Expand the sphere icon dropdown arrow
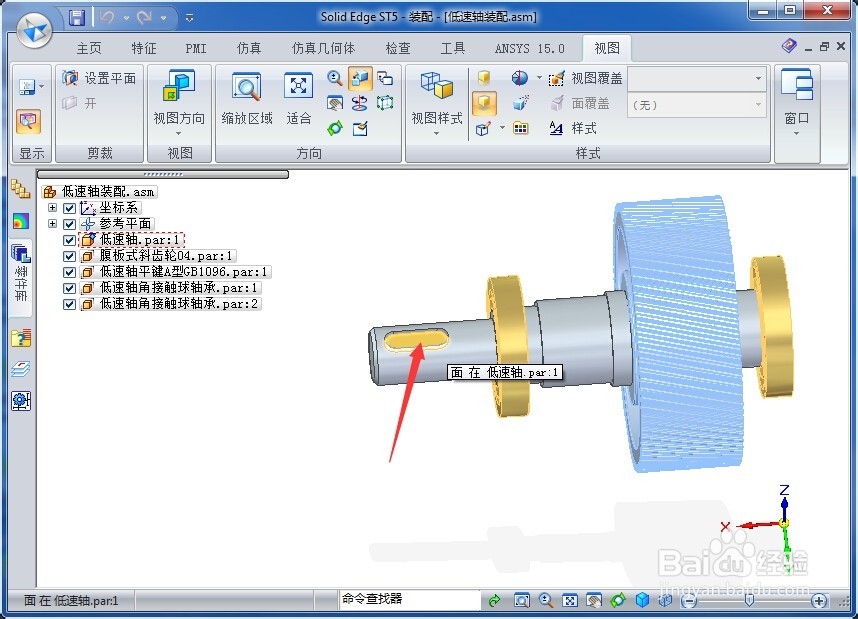 [539, 78]
